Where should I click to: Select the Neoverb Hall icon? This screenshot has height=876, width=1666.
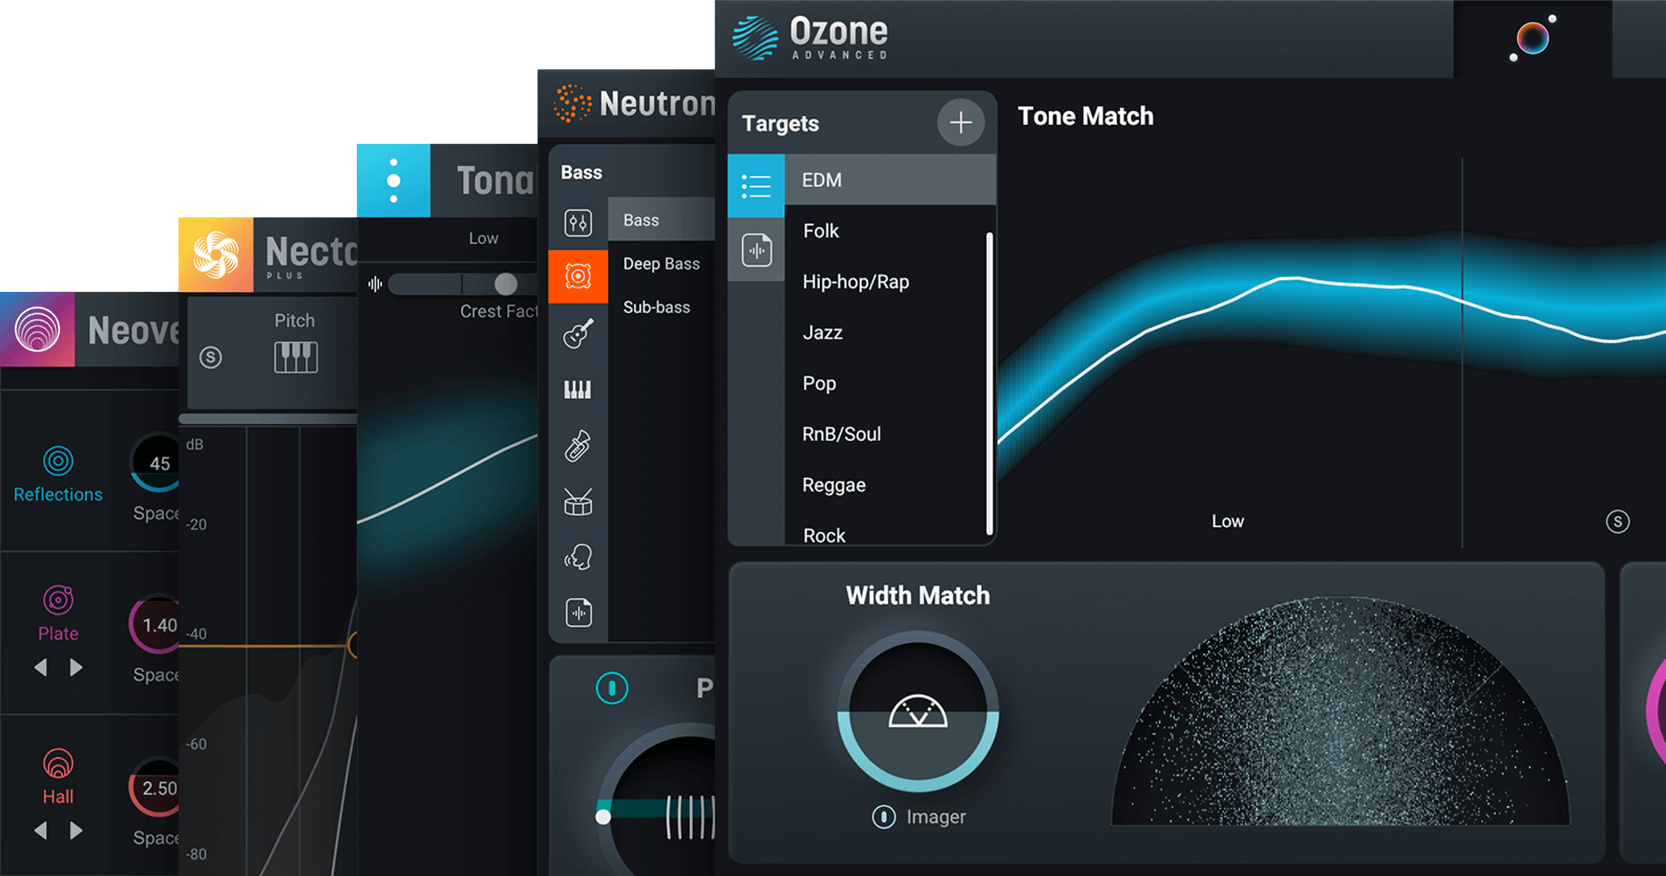(x=58, y=764)
